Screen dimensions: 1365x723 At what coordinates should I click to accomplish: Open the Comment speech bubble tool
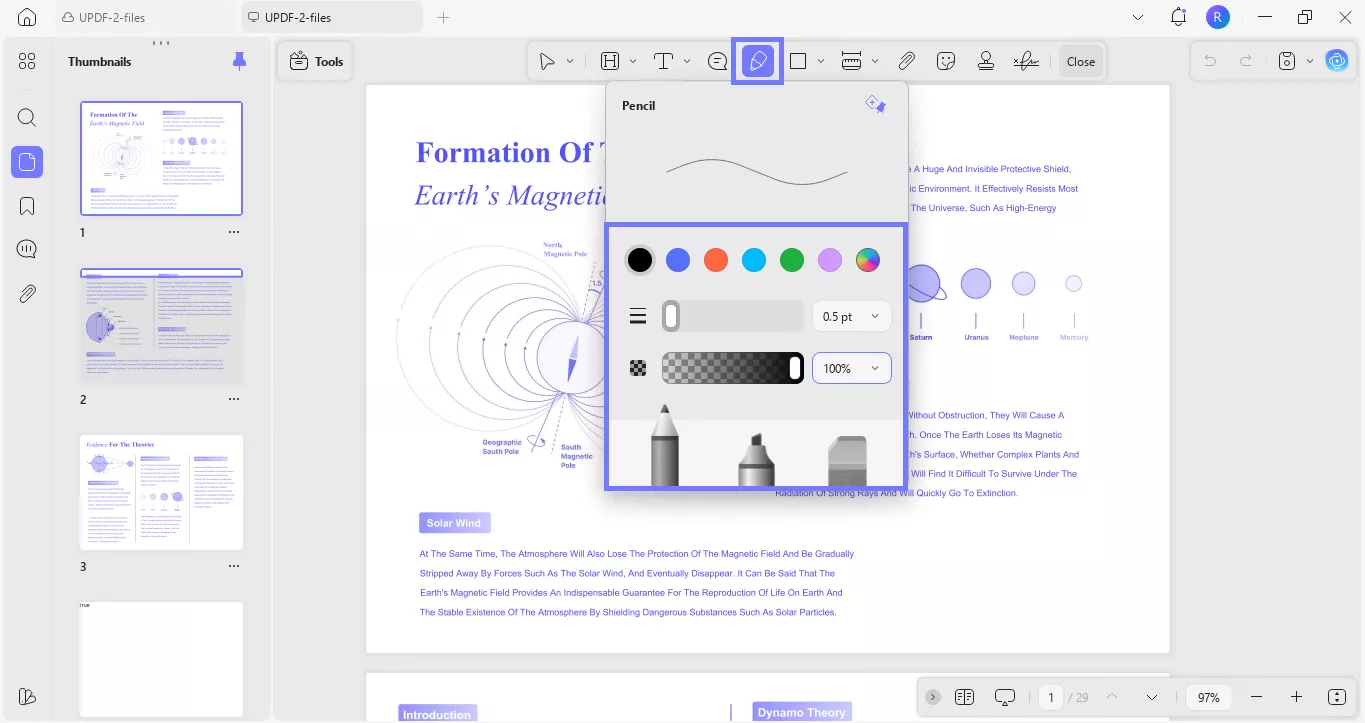(x=717, y=61)
